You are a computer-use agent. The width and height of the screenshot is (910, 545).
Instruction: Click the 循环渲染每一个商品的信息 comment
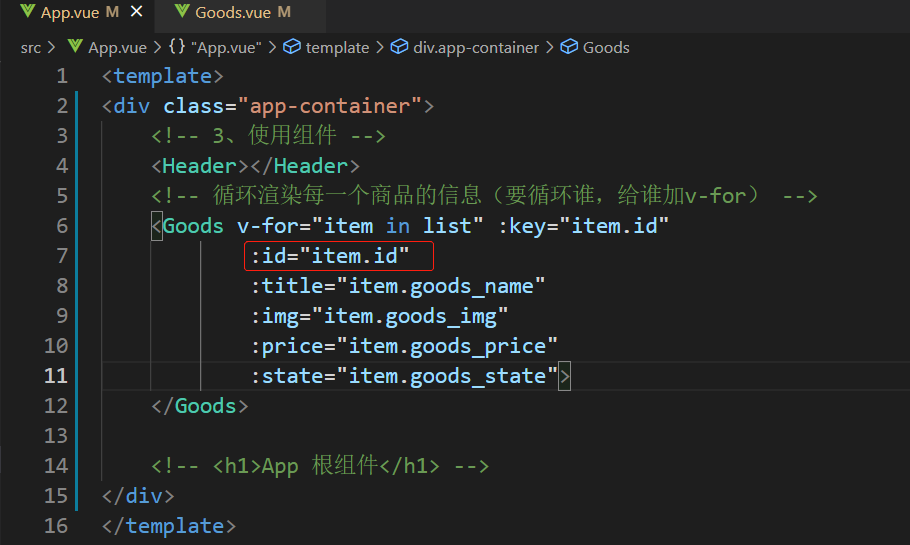point(484,196)
